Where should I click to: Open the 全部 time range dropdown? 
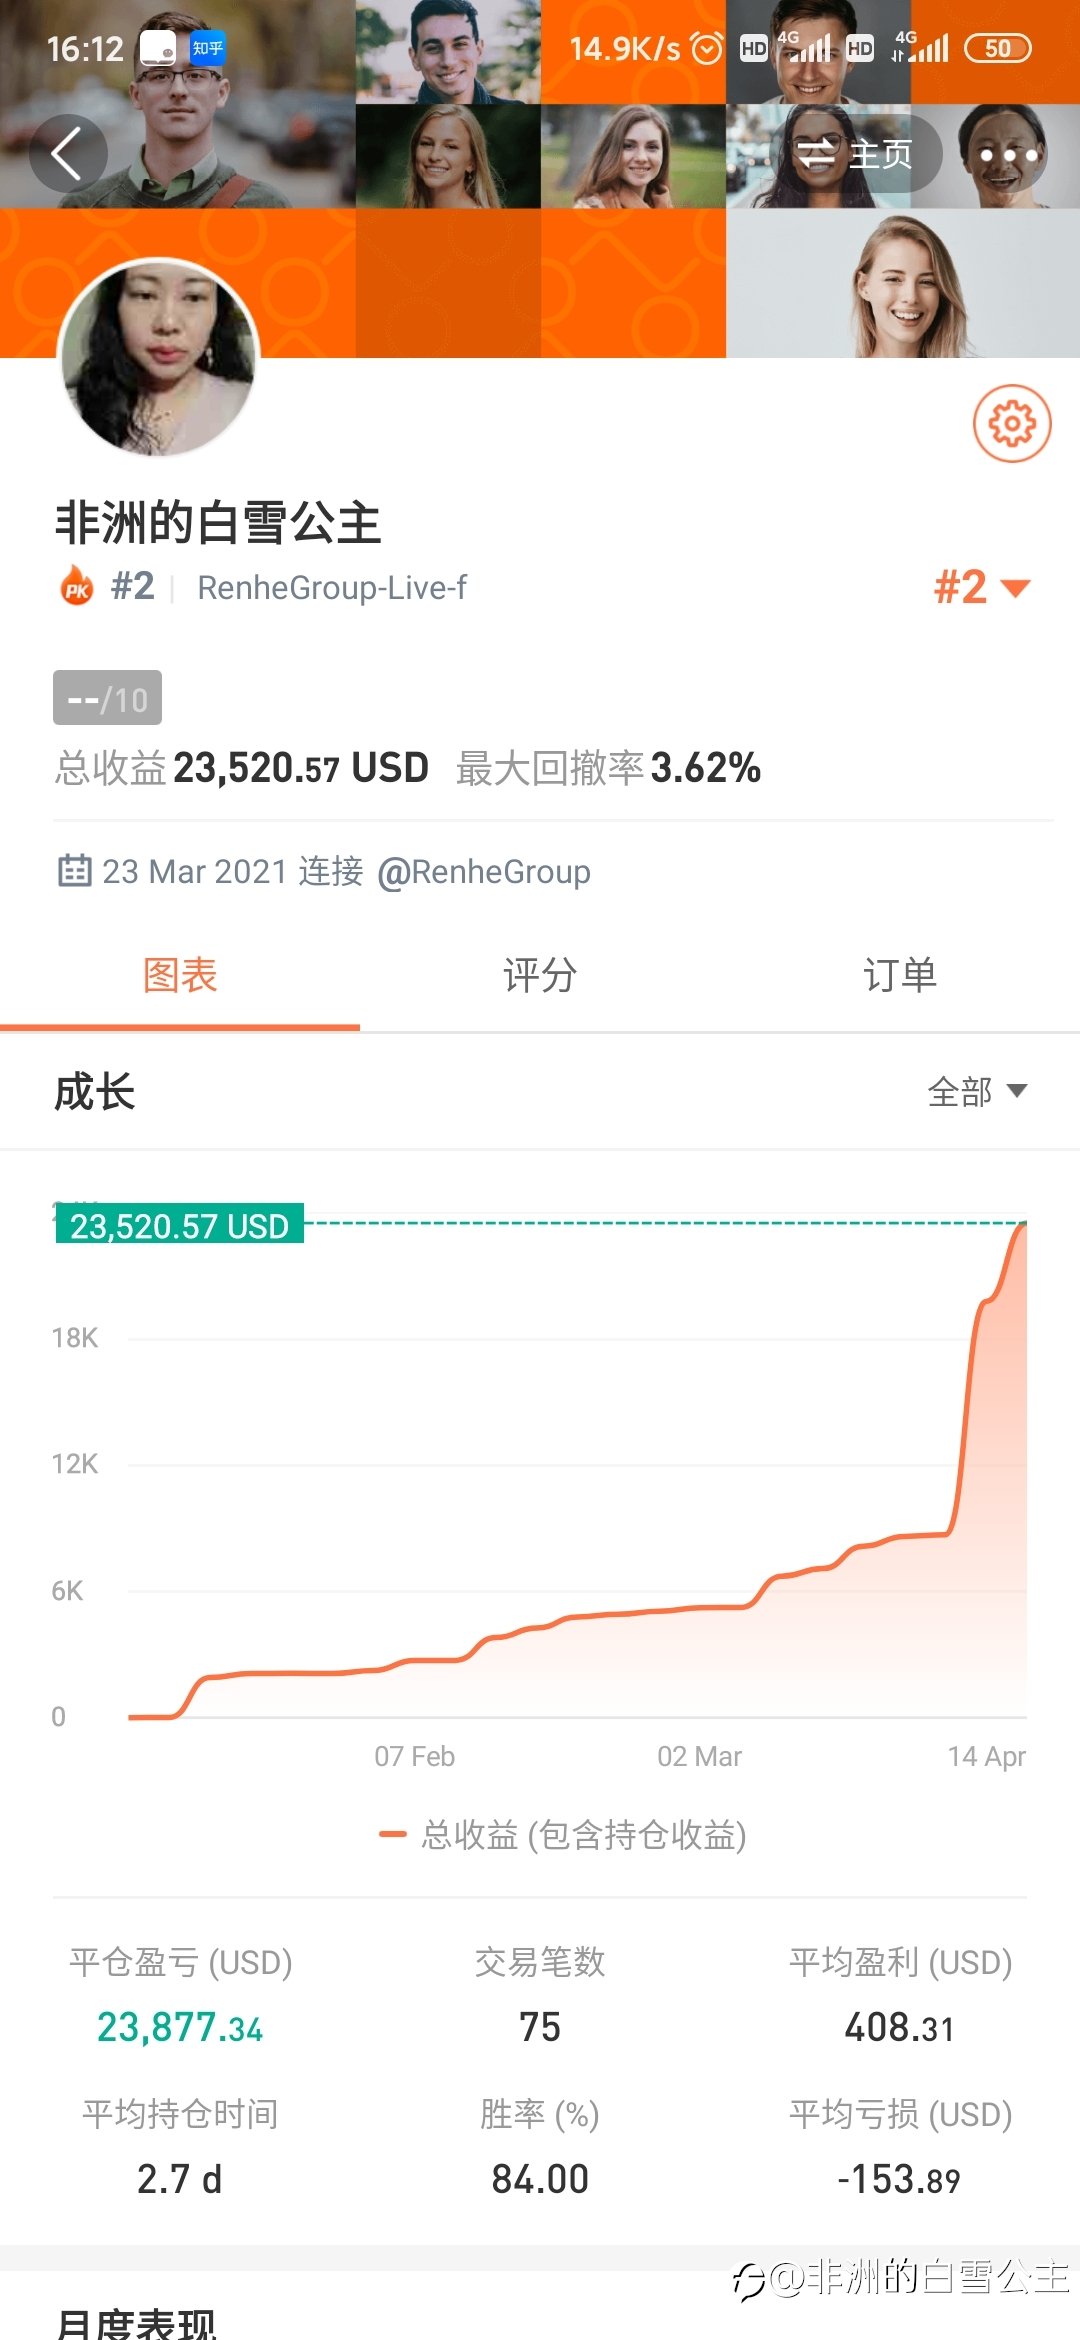tap(977, 1091)
